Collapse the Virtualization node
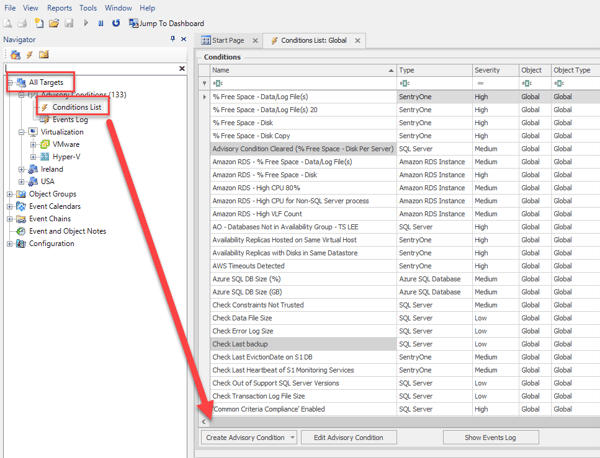 (x=21, y=132)
